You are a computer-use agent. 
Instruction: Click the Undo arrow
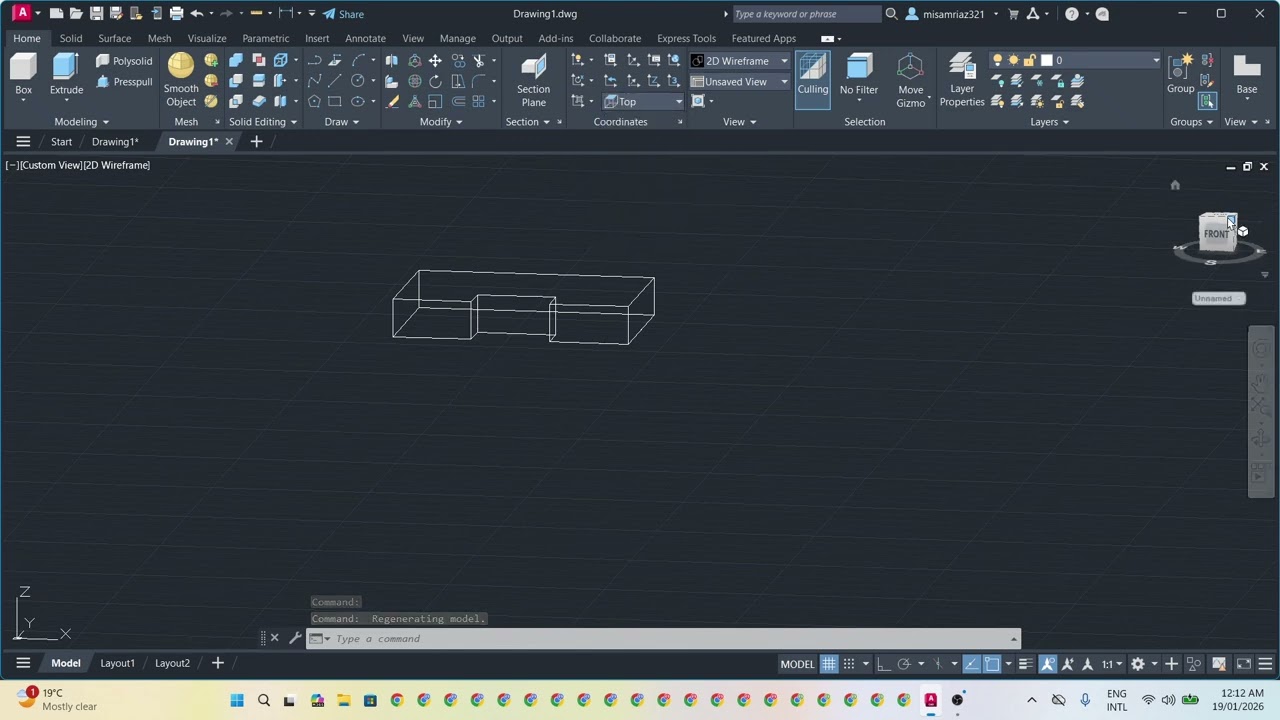point(197,14)
